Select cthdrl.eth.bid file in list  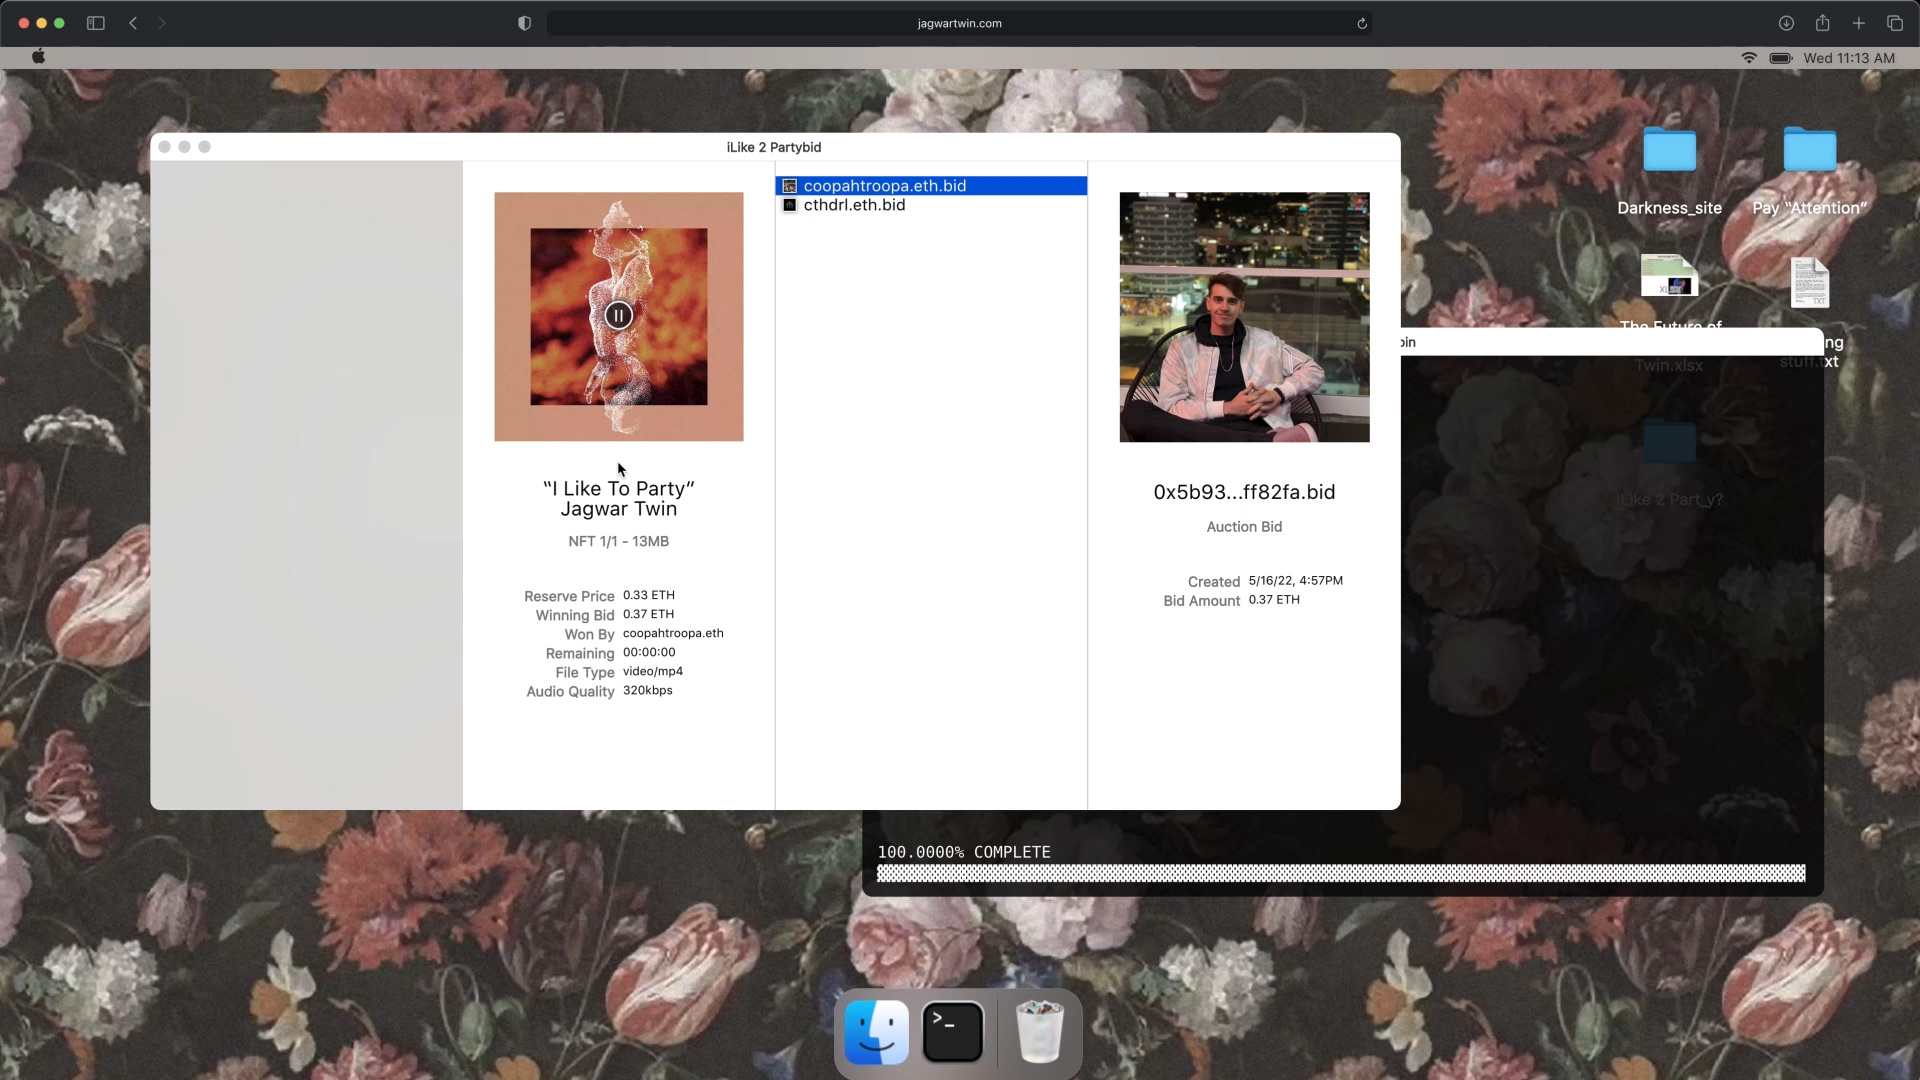point(854,205)
